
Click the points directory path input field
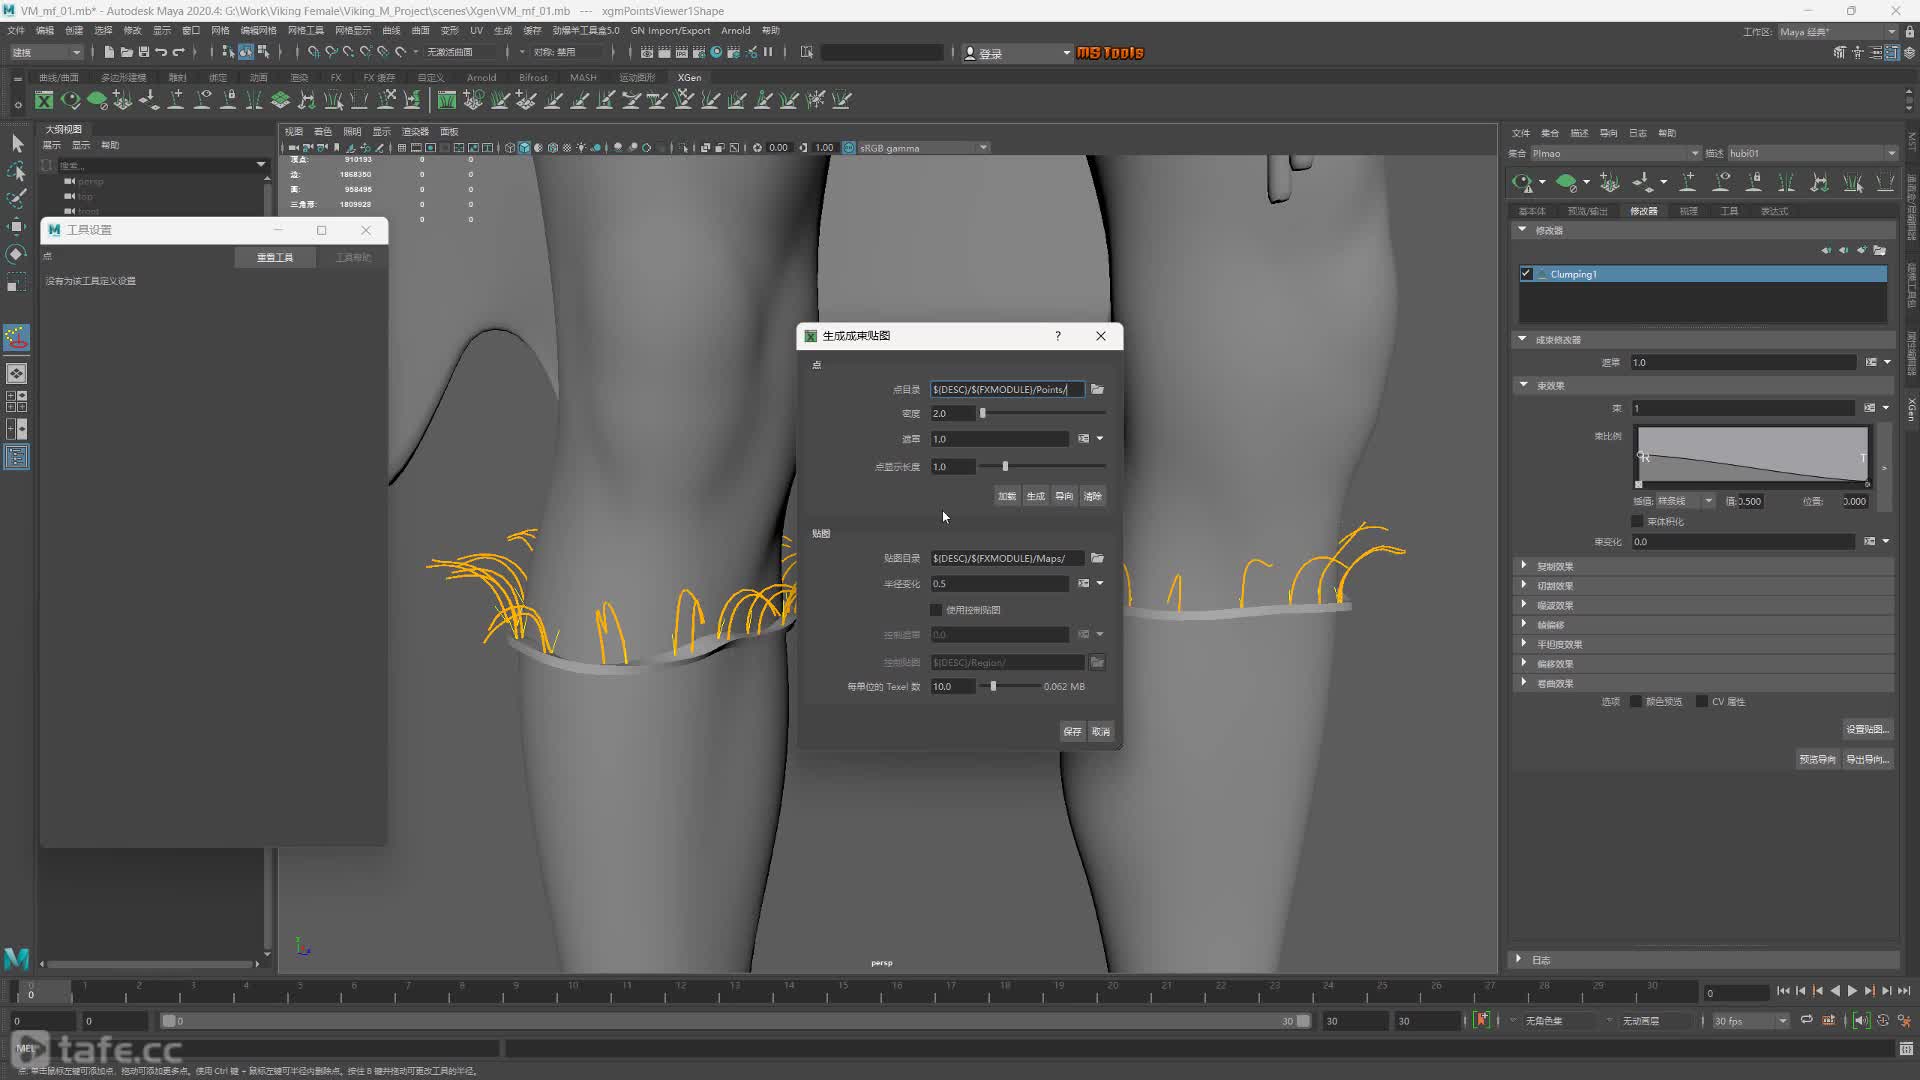coord(1007,390)
